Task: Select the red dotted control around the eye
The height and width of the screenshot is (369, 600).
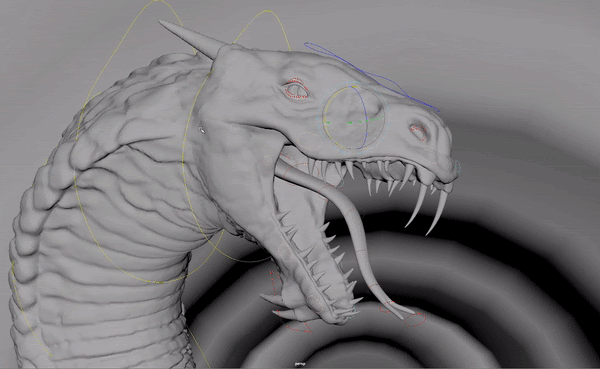Action: point(296,89)
